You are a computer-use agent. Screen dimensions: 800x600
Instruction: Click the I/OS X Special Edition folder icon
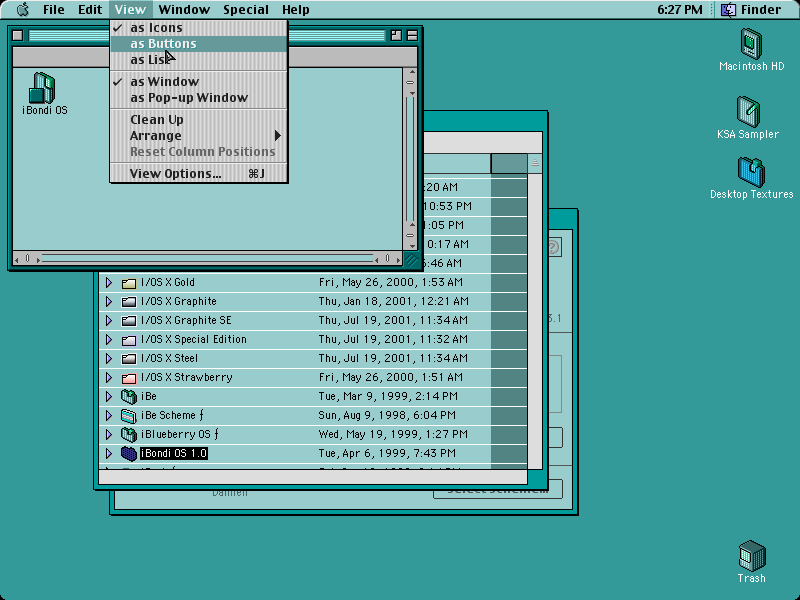tap(129, 340)
